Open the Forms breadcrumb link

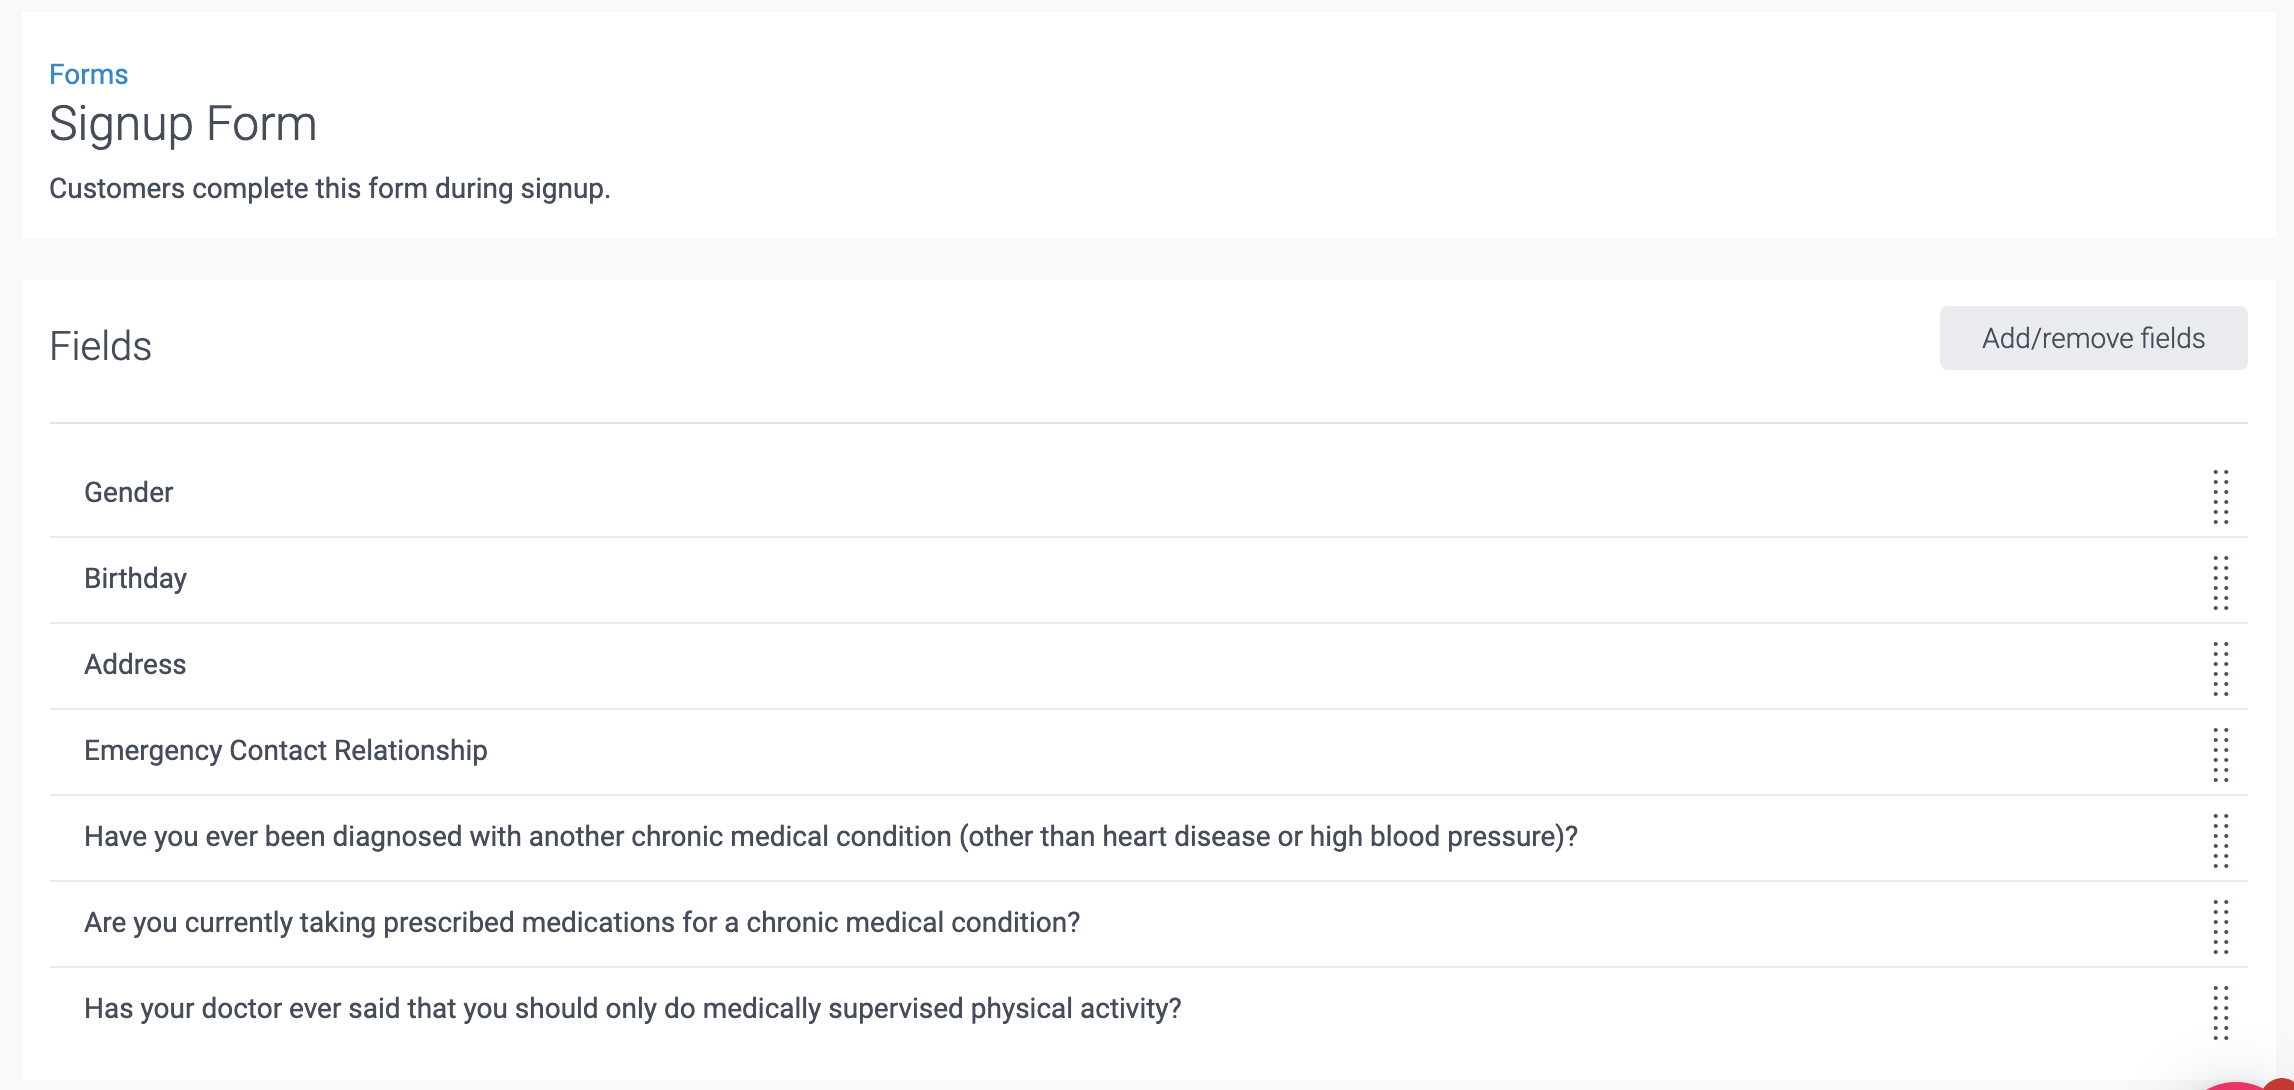point(88,73)
